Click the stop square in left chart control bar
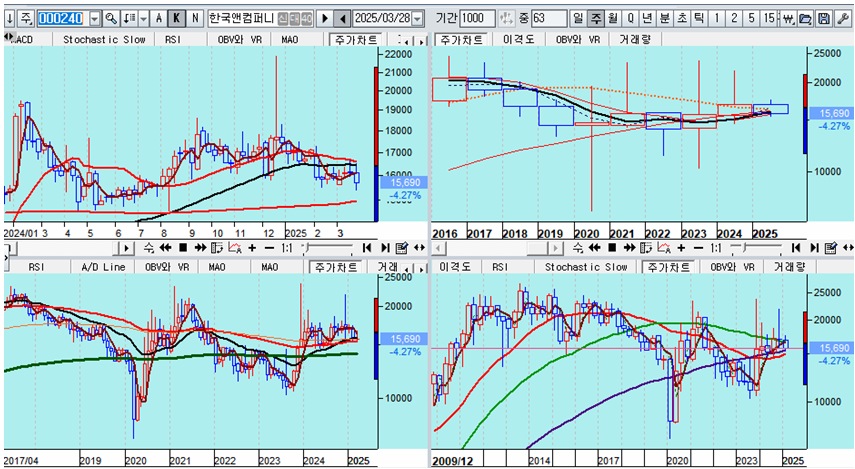855x469 pixels. [x=183, y=248]
